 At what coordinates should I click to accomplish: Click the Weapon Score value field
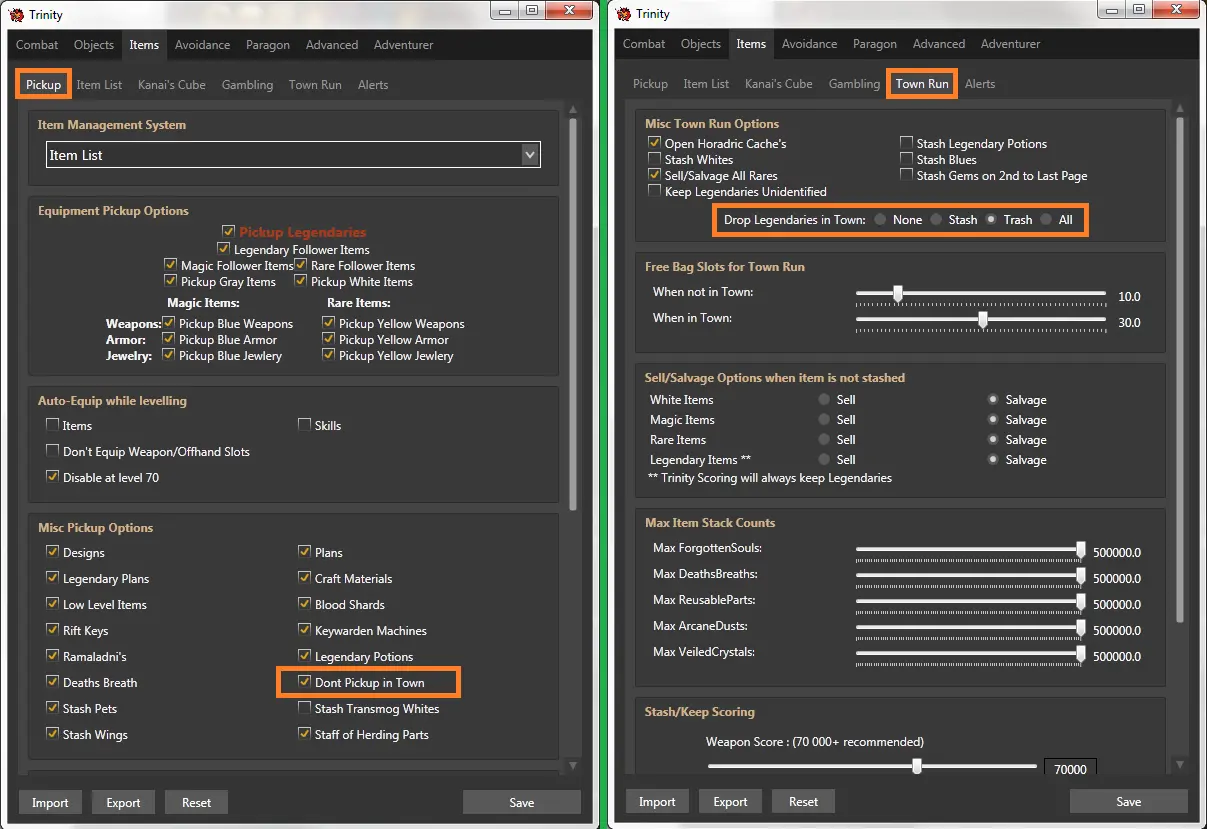click(x=1071, y=769)
